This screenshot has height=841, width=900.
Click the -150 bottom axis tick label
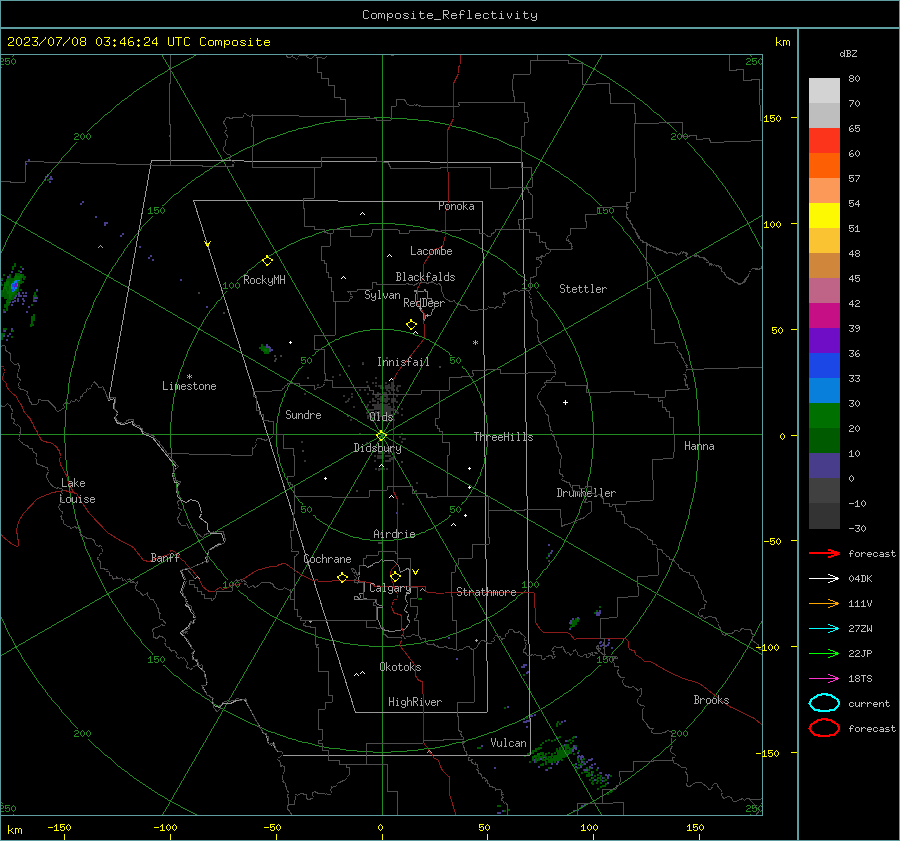click(59, 827)
